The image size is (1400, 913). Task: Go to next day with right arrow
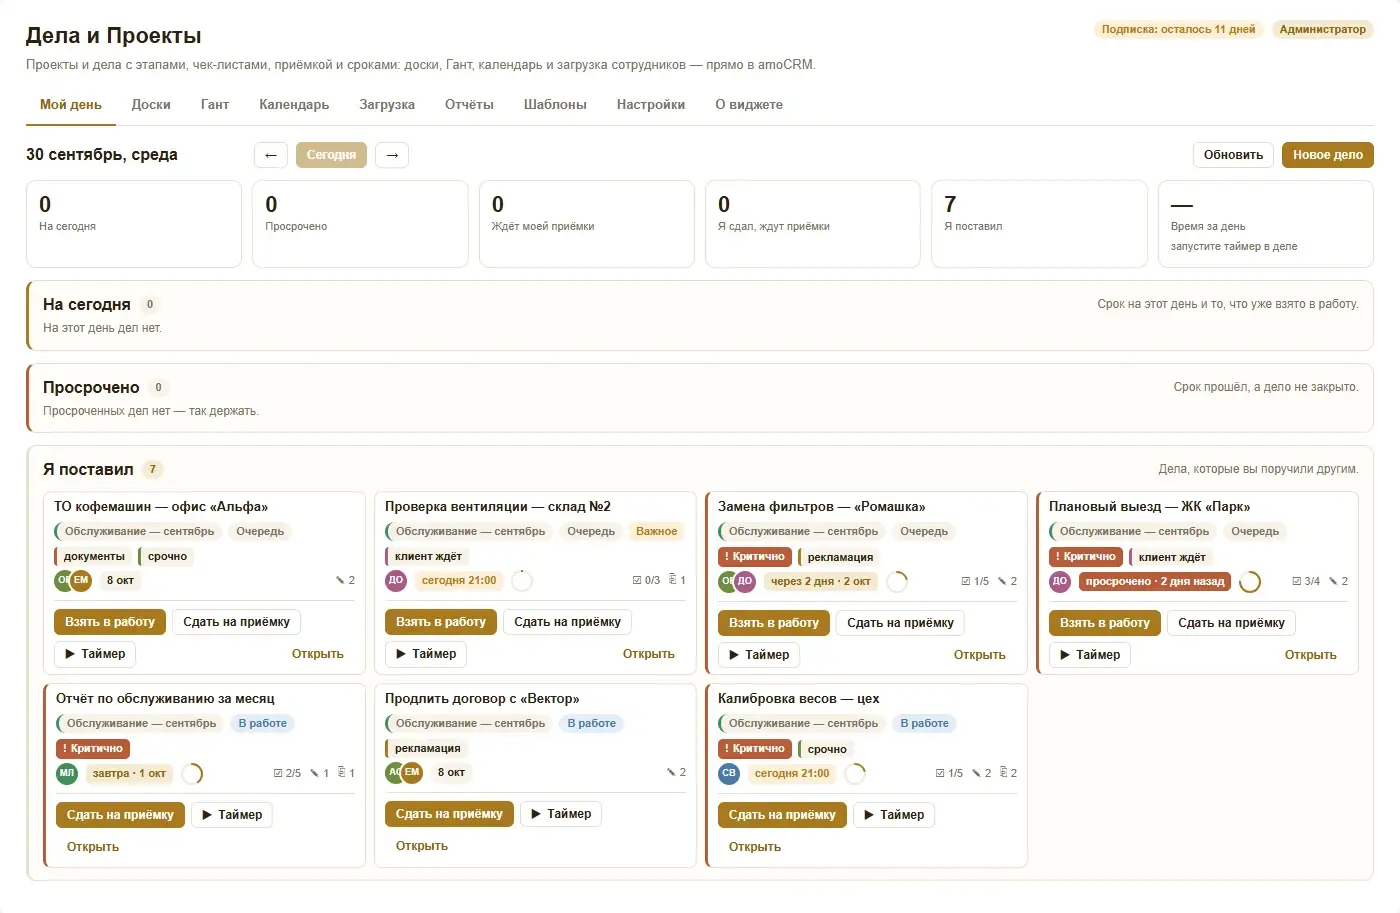(x=392, y=155)
